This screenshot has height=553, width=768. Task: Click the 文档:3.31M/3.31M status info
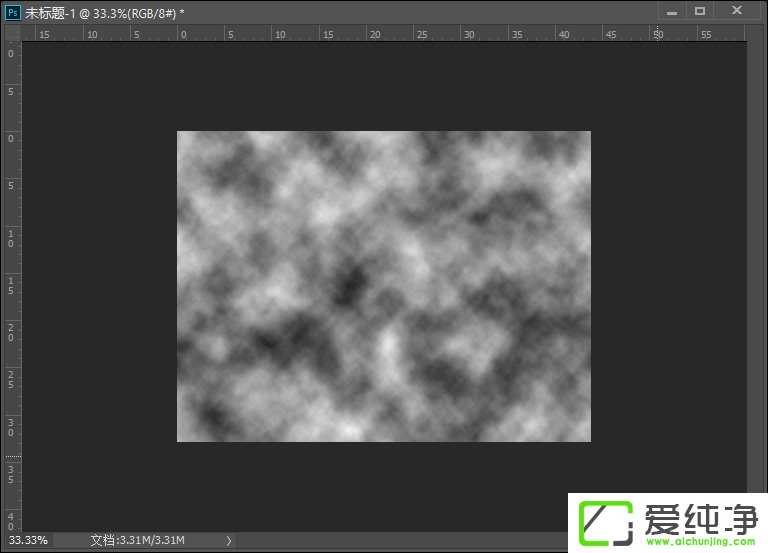[137, 540]
